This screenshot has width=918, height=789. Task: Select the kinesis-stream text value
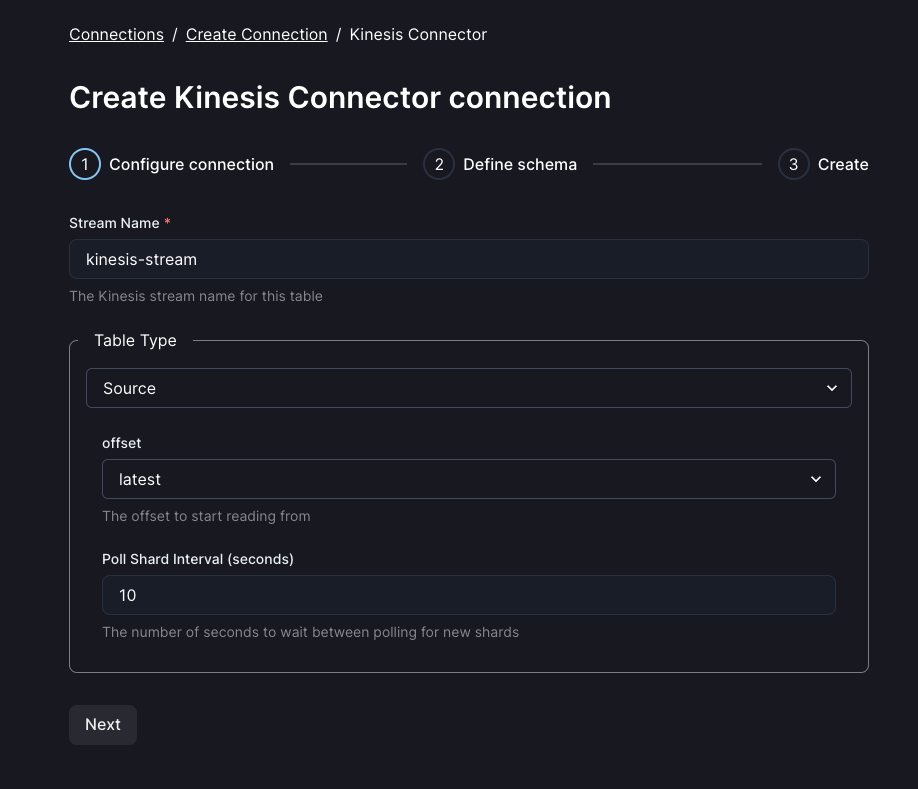click(141, 259)
